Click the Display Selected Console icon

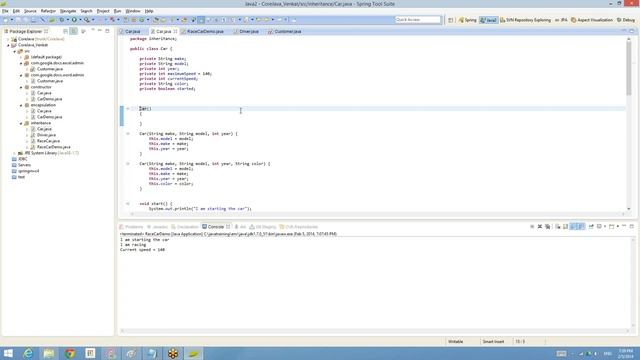[x=599, y=227]
